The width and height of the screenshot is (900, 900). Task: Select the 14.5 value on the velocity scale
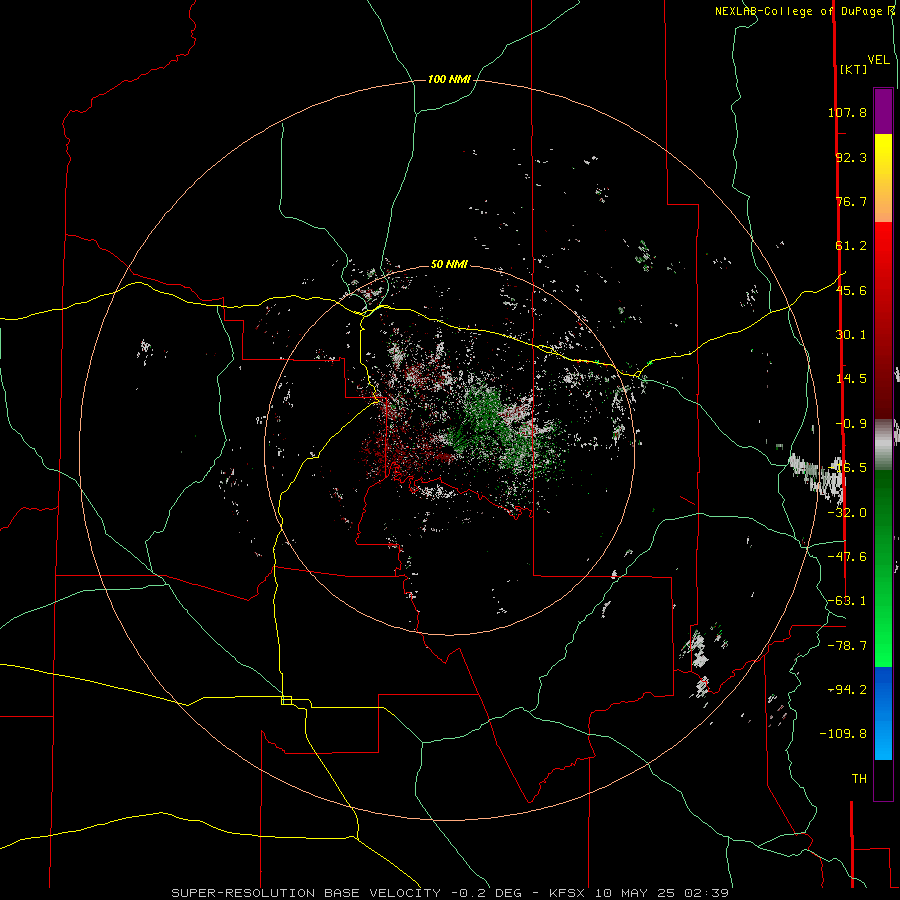coord(851,379)
